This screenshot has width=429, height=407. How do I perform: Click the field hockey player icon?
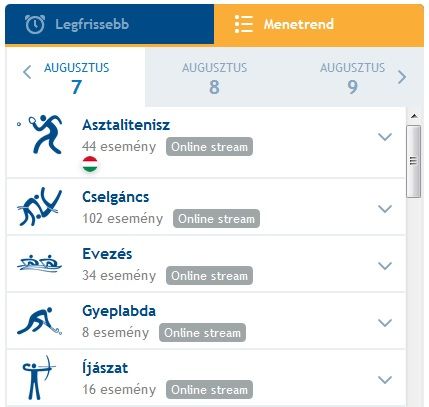(39, 321)
